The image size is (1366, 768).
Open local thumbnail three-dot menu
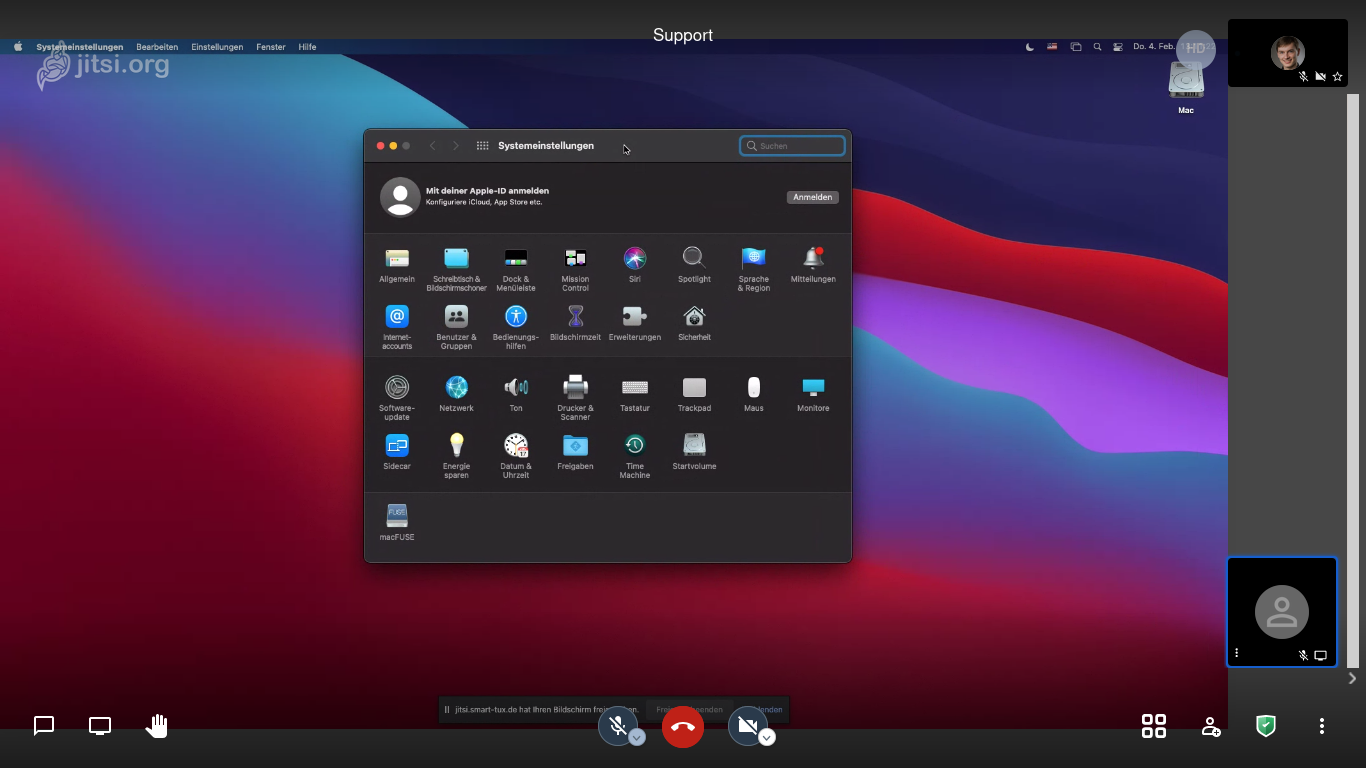click(x=1237, y=653)
